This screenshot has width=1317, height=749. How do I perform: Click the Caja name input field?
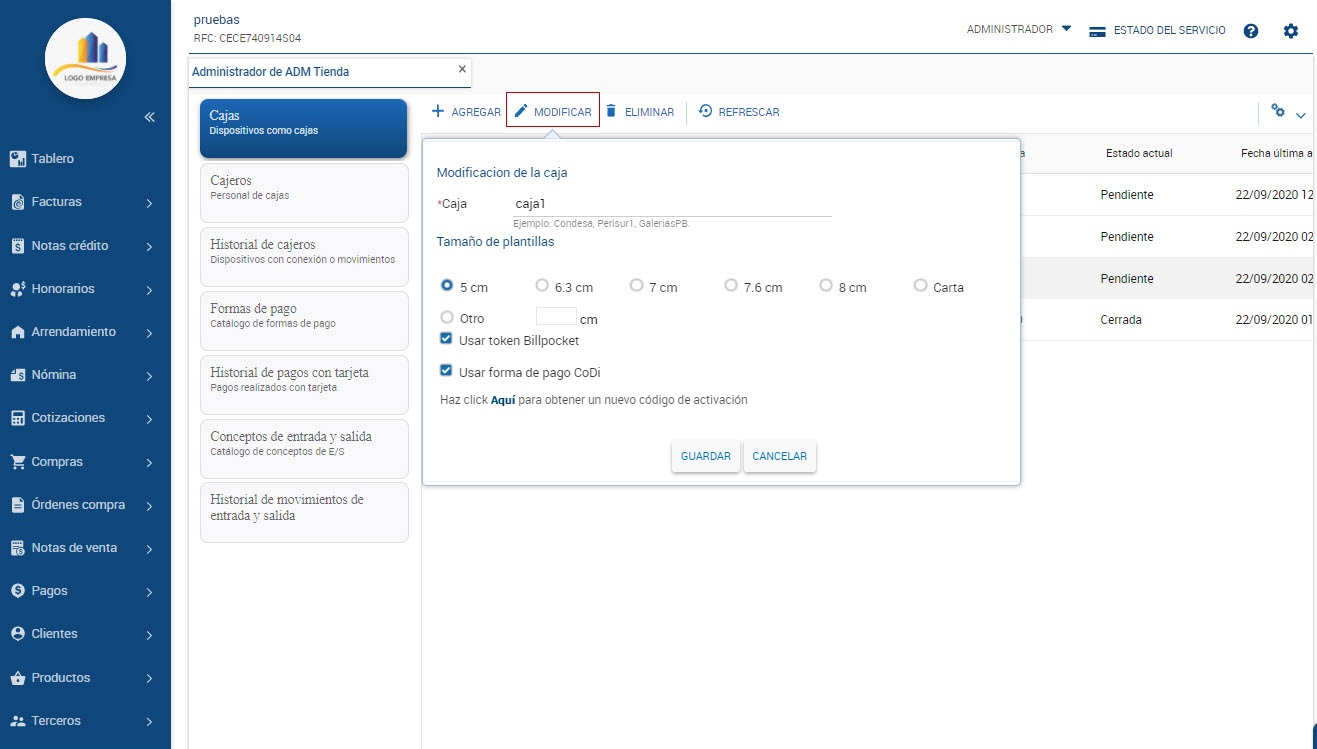670,204
